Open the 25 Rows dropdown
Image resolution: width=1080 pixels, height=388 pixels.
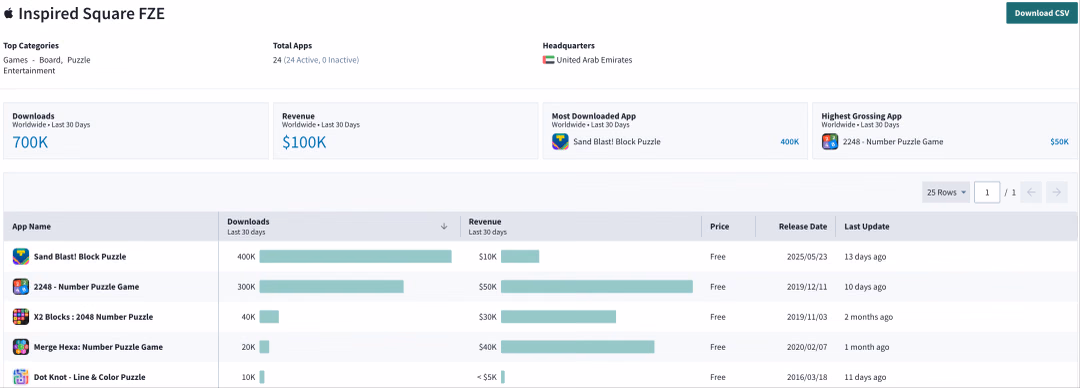pos(946,192)
